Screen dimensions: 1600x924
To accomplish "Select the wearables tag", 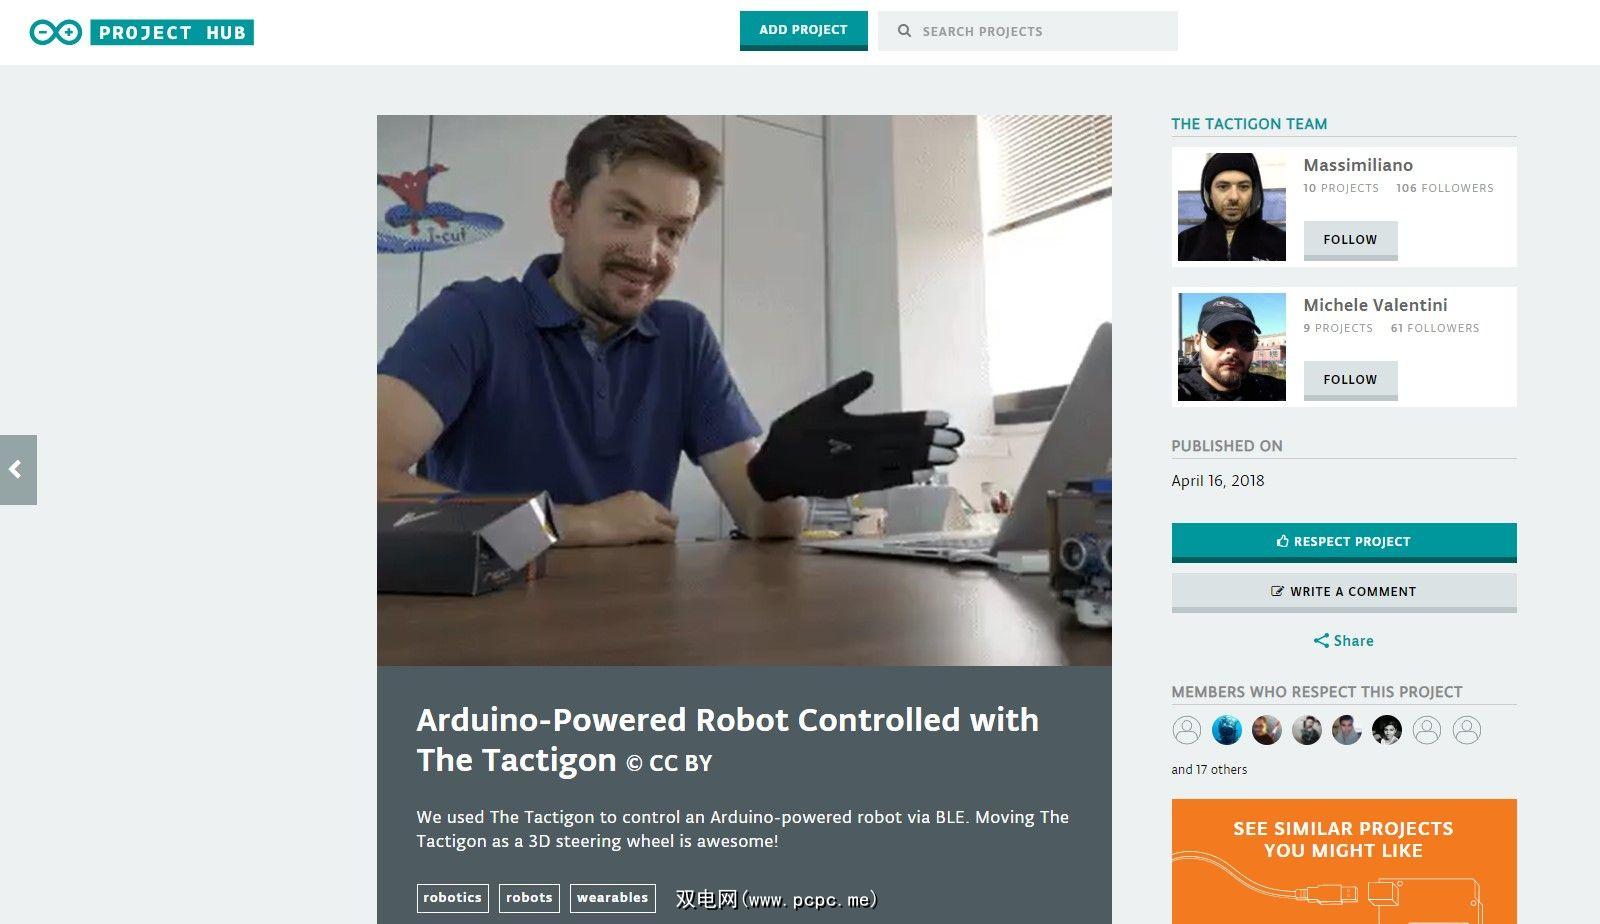I will 612,898.
